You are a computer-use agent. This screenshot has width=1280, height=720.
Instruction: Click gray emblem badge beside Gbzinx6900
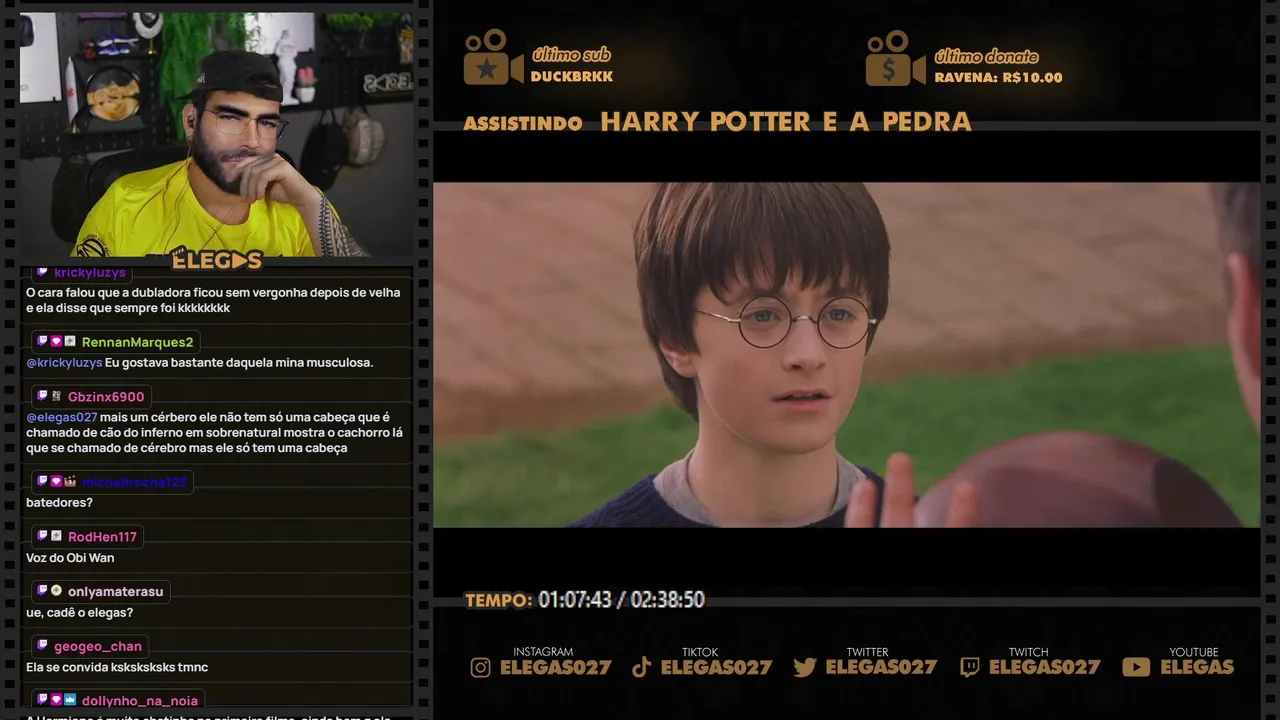(56, 396)
